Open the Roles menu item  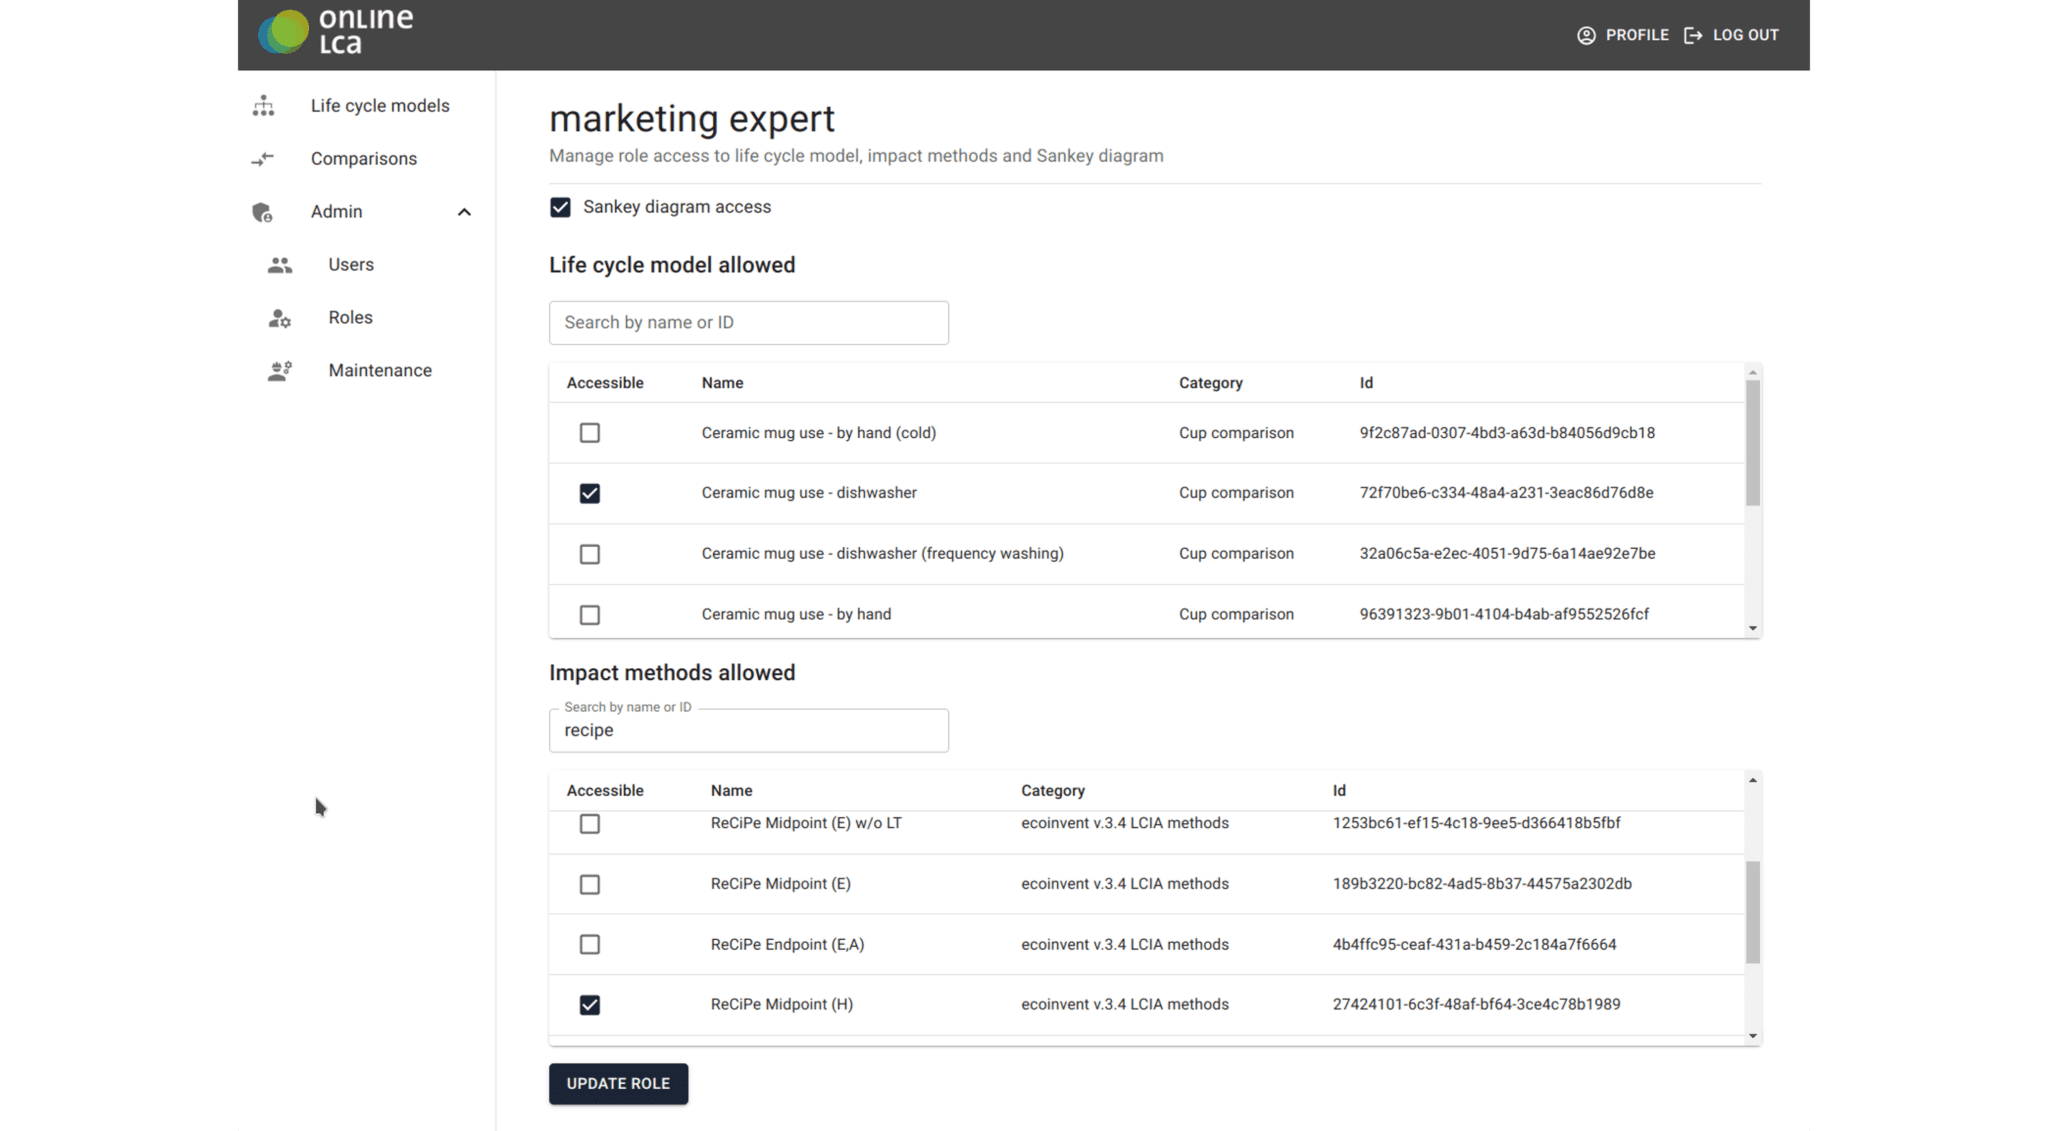click(x=350, y=318)
